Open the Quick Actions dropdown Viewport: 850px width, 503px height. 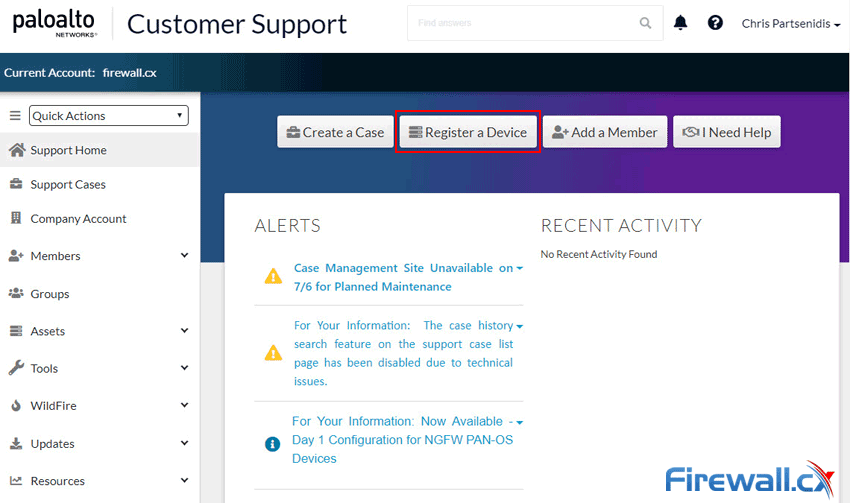tap(108, 115)
